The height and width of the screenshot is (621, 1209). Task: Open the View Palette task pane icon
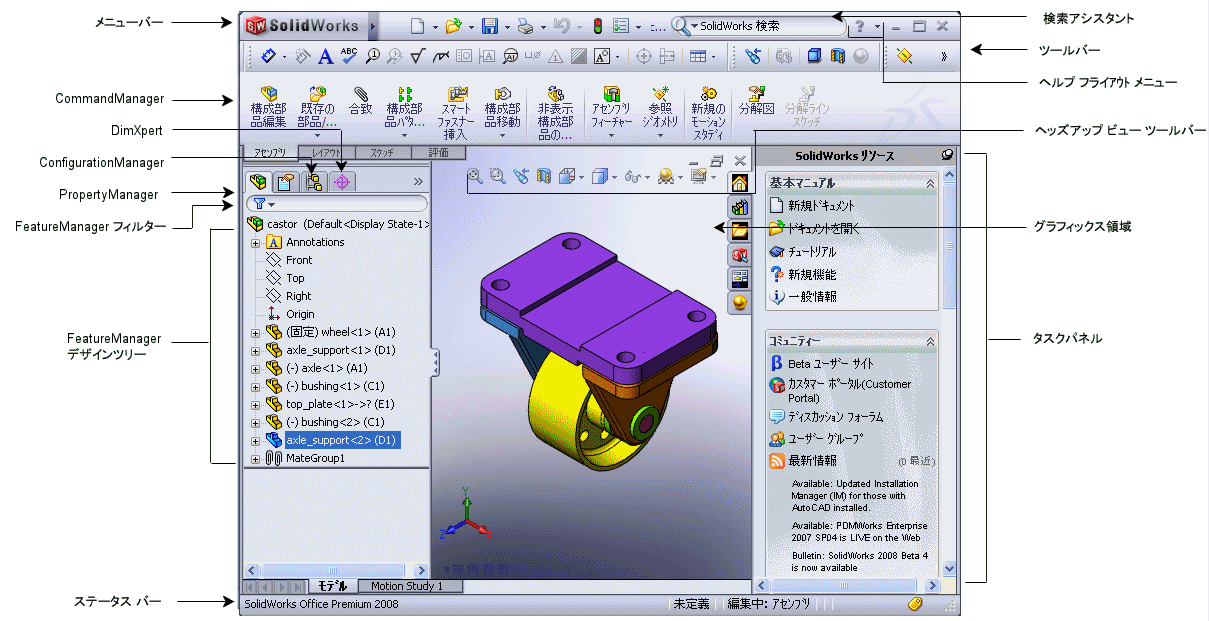click(740, 279)
